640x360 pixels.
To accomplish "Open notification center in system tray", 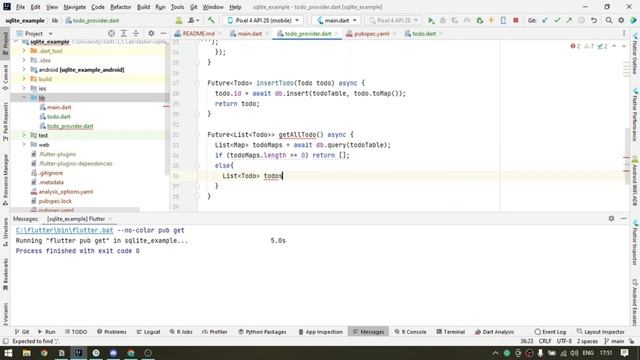I will click(x=624, y=353).
